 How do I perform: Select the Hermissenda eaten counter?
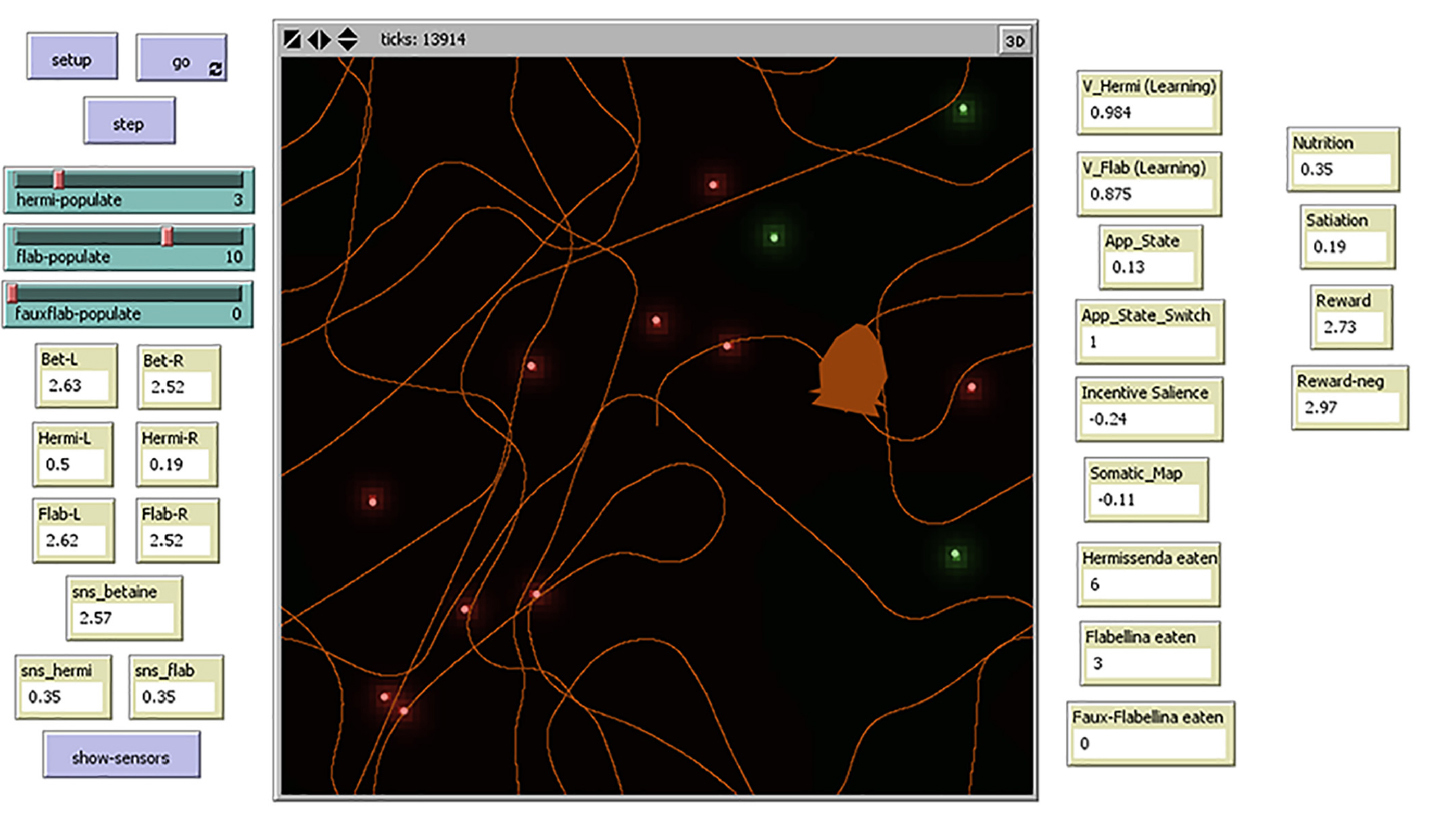pos(1147,584)
